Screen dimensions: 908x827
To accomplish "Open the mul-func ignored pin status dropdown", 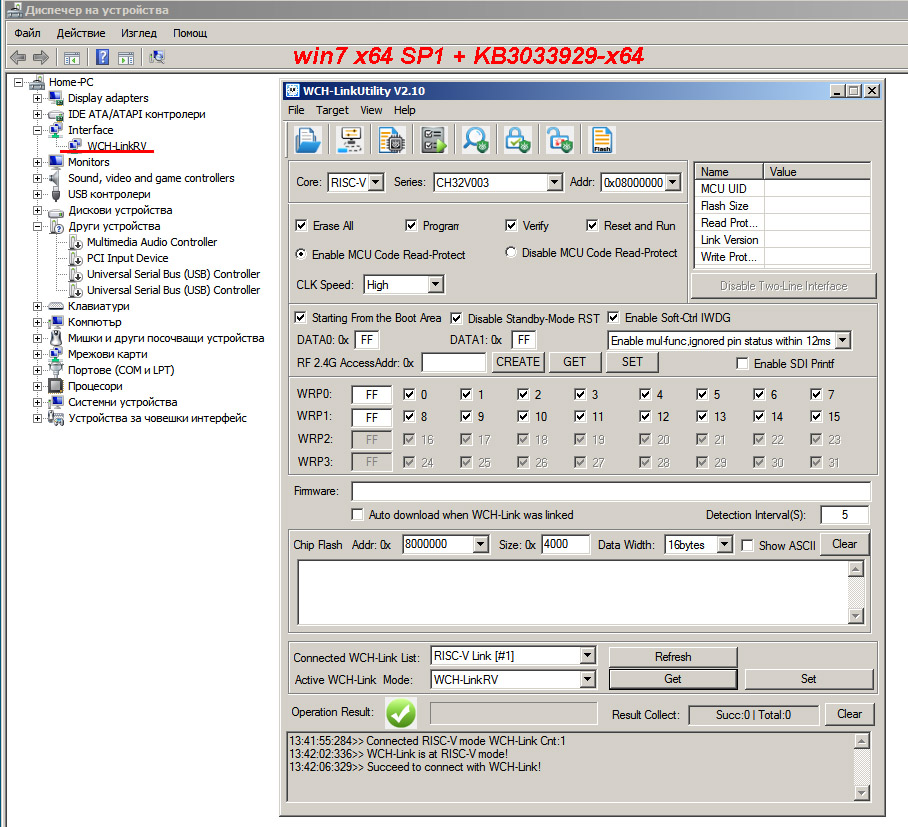I will (843, 341).
